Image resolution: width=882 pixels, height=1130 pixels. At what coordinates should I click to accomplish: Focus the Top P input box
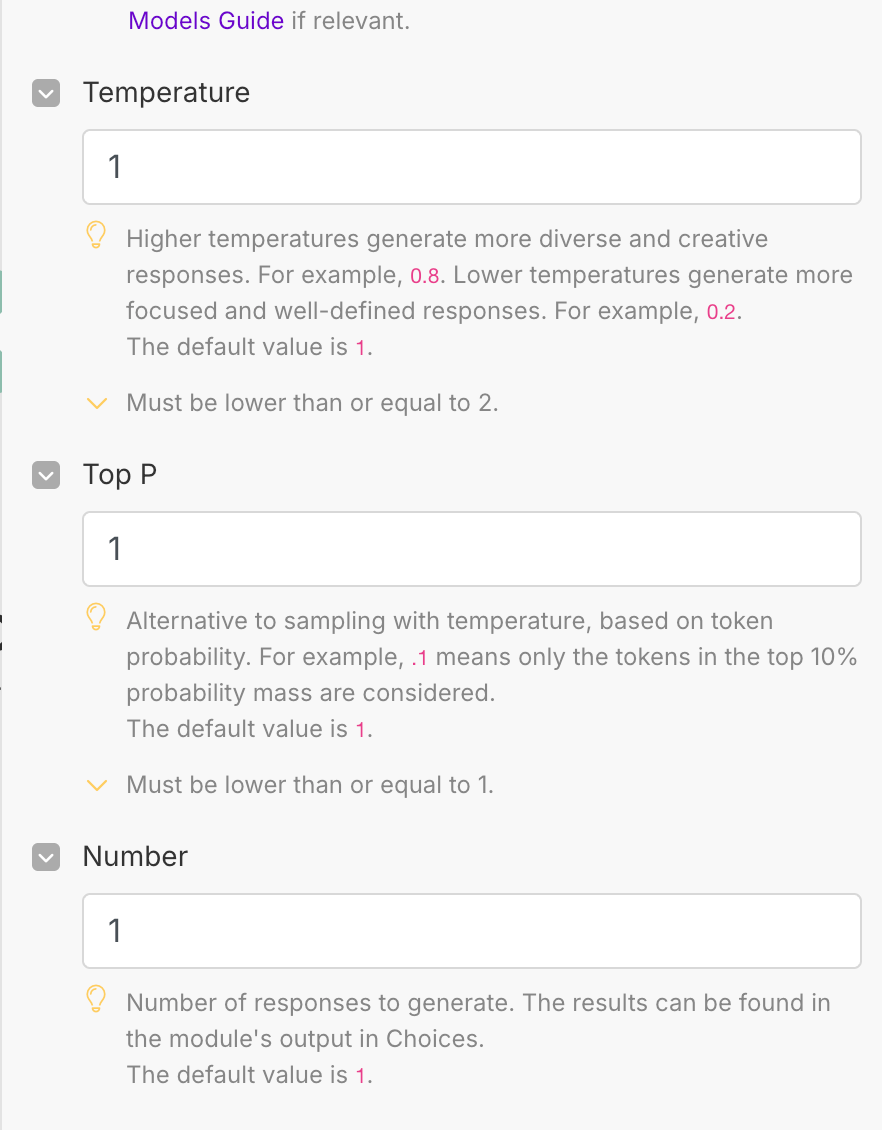[471, 549]
